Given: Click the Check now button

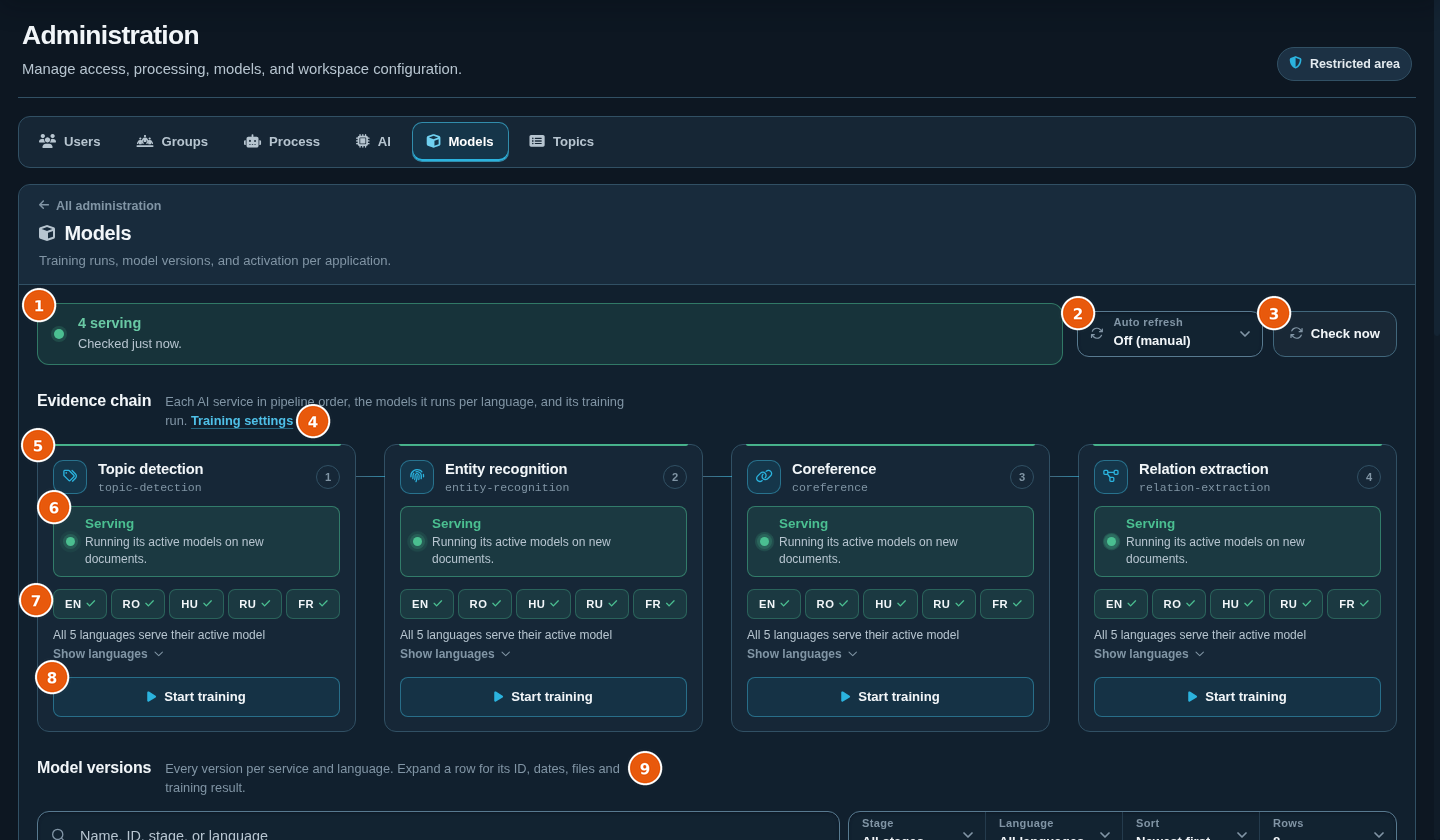Looking at the screenshot, I should 1335,334.
